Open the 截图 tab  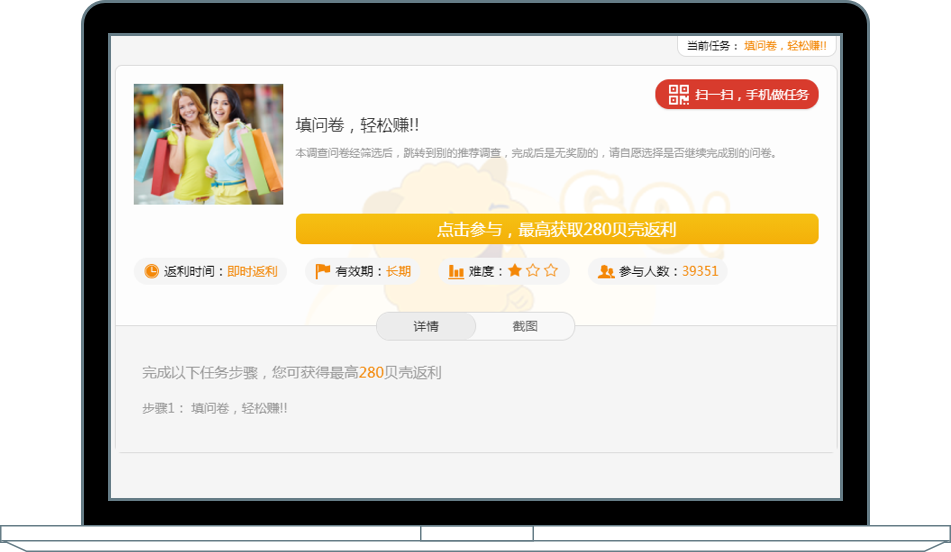click(x=525, y=326)
